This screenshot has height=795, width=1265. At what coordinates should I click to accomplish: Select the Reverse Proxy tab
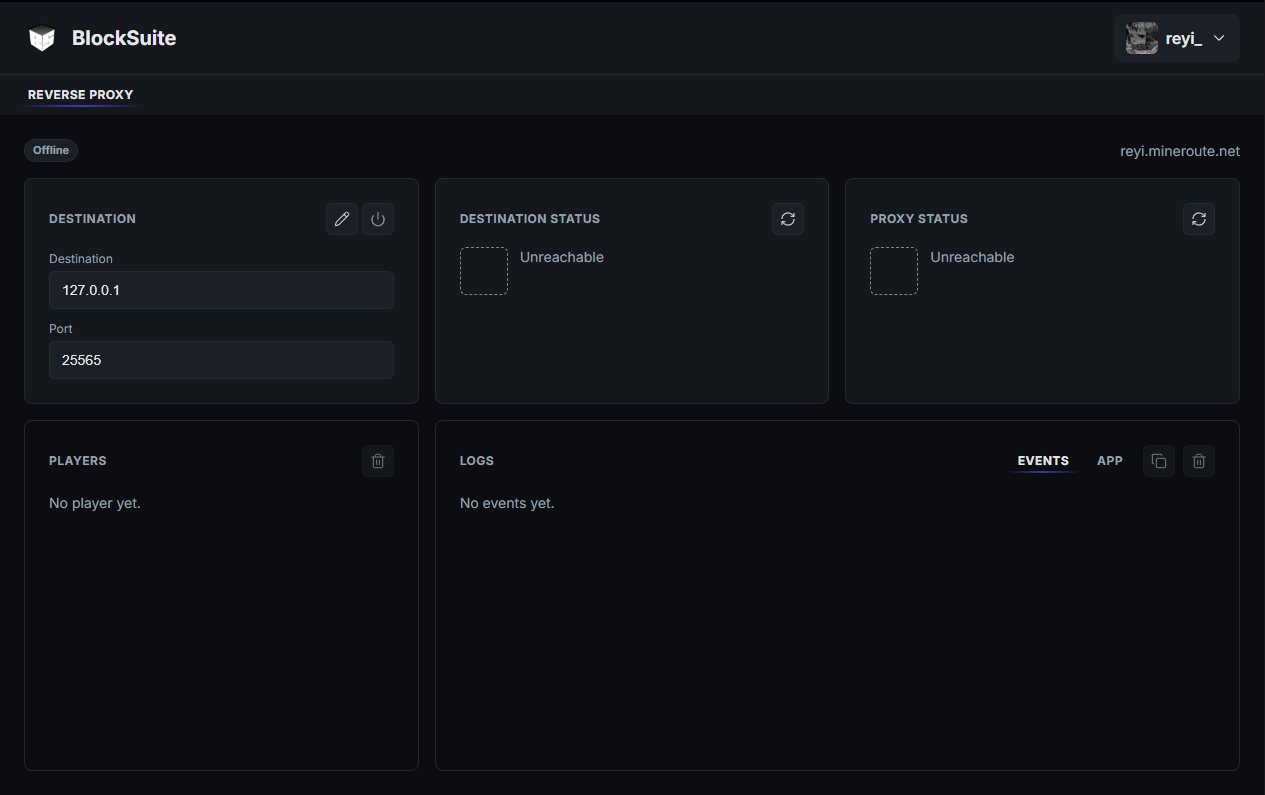pos(81,95)
